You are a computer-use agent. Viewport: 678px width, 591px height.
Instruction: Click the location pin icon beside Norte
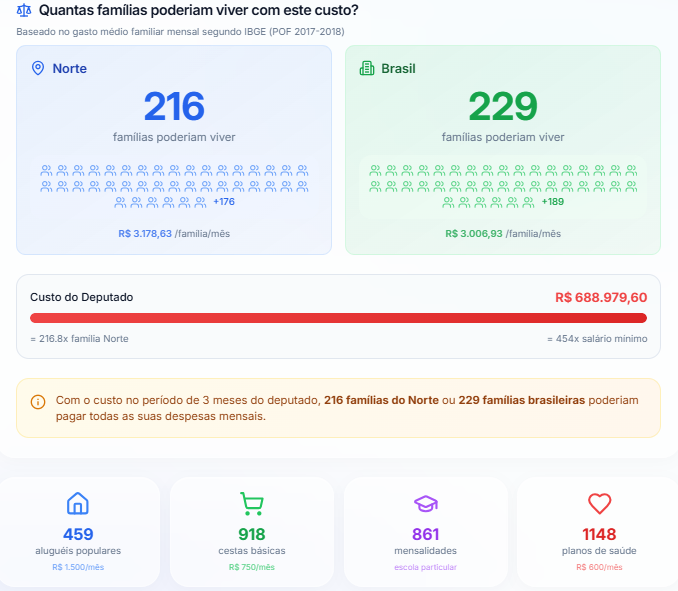coord(38,68)
